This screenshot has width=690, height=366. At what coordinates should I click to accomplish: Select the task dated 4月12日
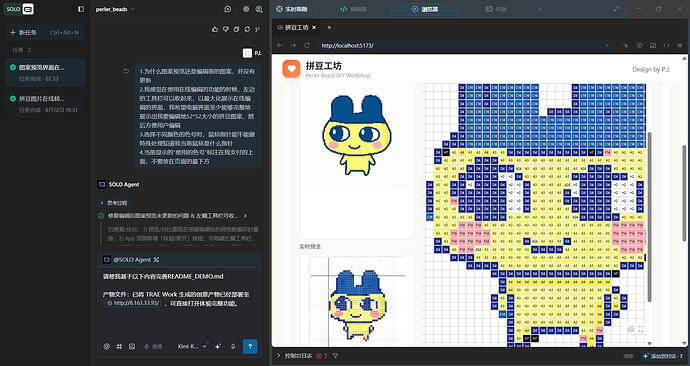[45, 104]
